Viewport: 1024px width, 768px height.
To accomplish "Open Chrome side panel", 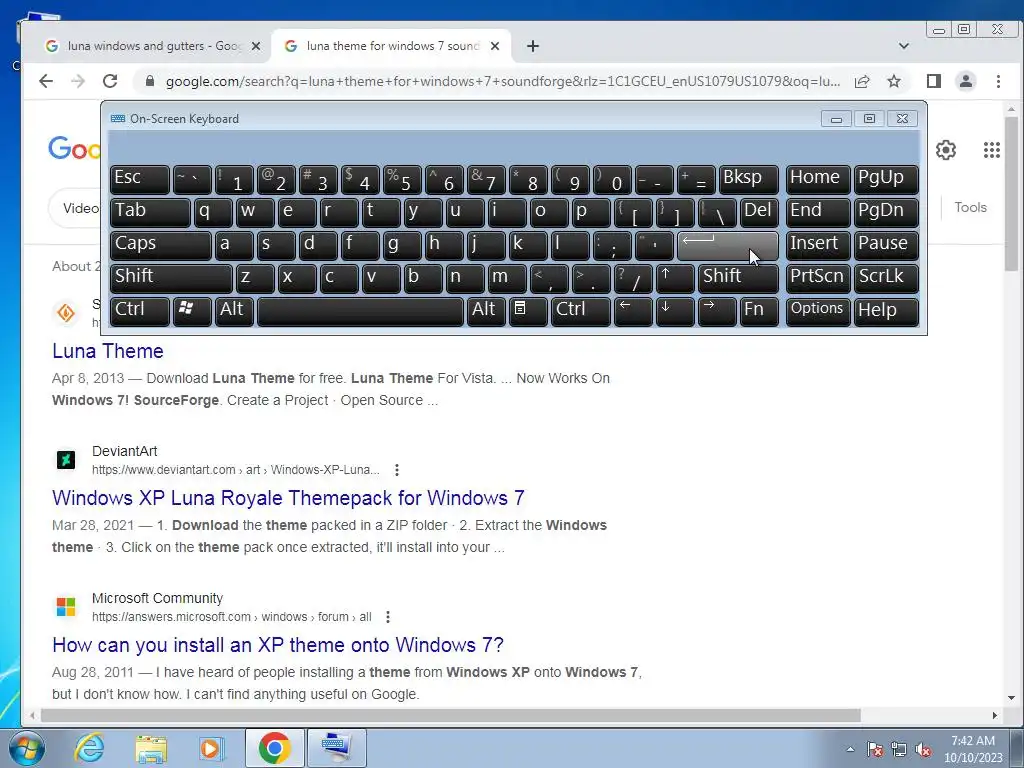I will coord(933,81).
